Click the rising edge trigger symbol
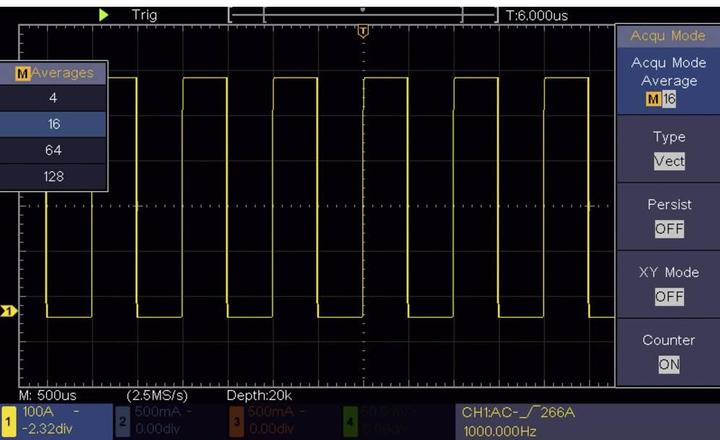 (x=530, y=412)
